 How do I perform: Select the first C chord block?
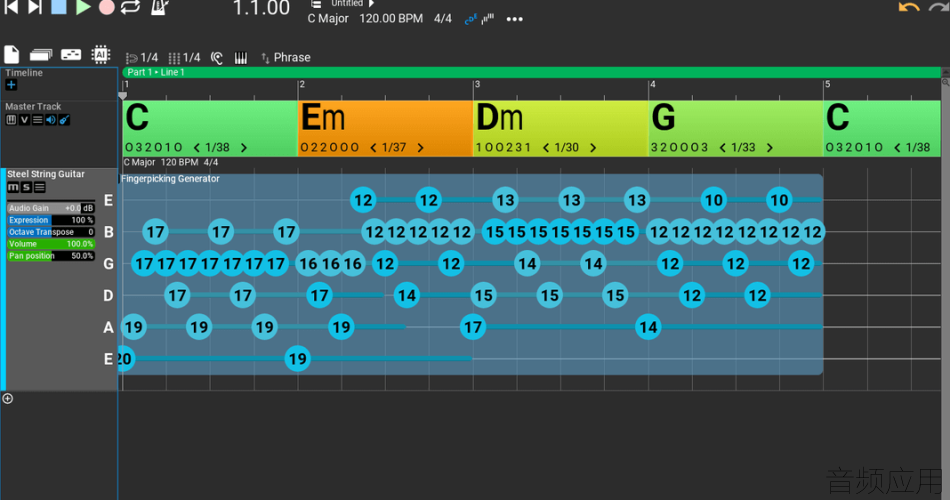(x=210, y=128)
